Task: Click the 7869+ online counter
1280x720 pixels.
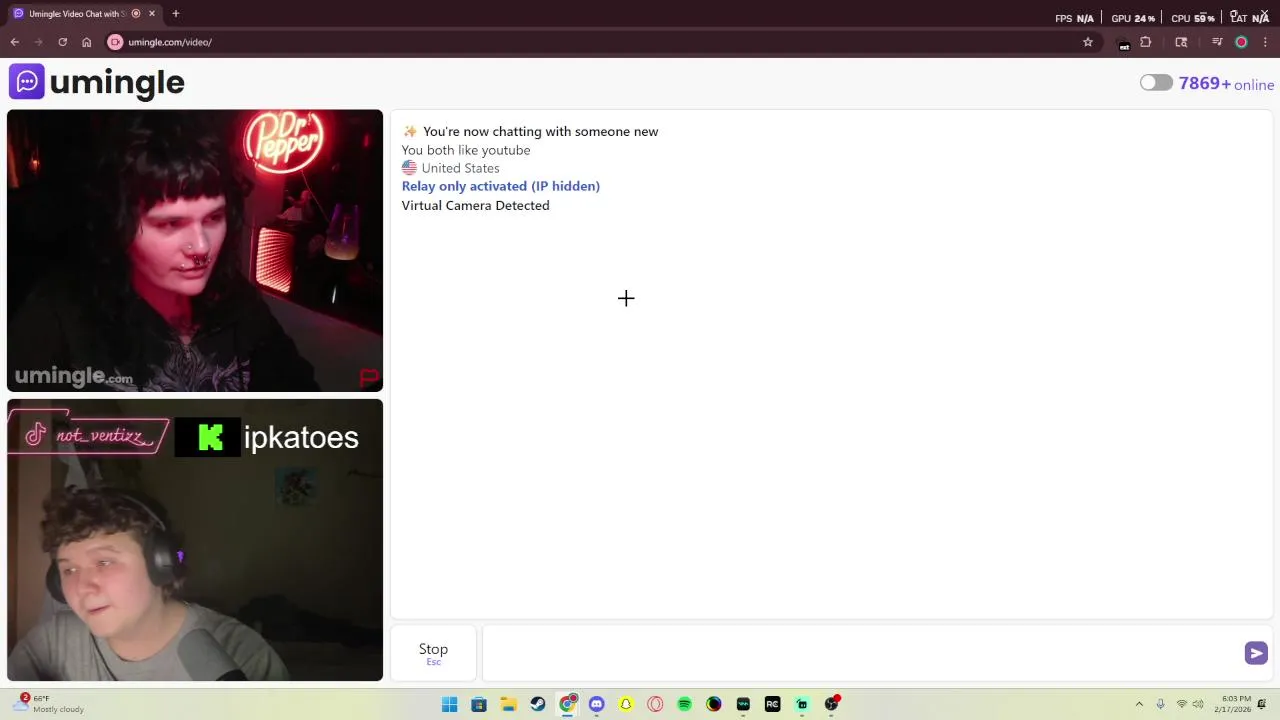Action: pyautogui.click(x=1226, y=84)
